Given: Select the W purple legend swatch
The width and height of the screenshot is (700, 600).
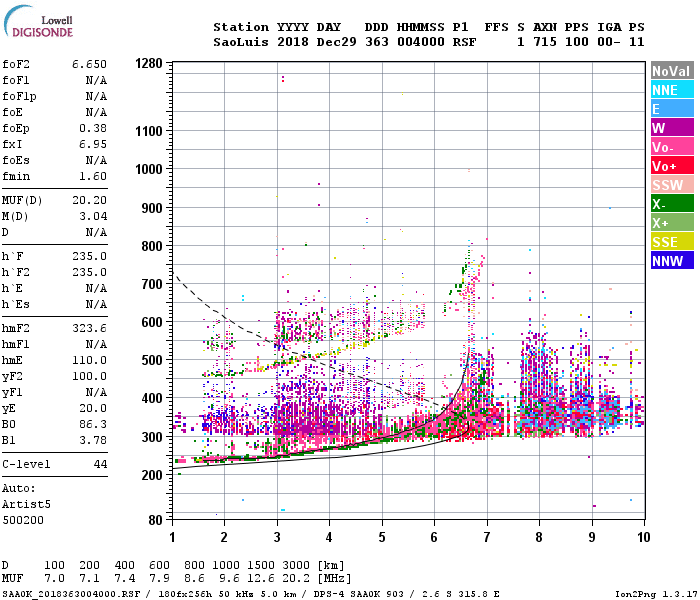Looking at the screenshot, I should (672, 128).
